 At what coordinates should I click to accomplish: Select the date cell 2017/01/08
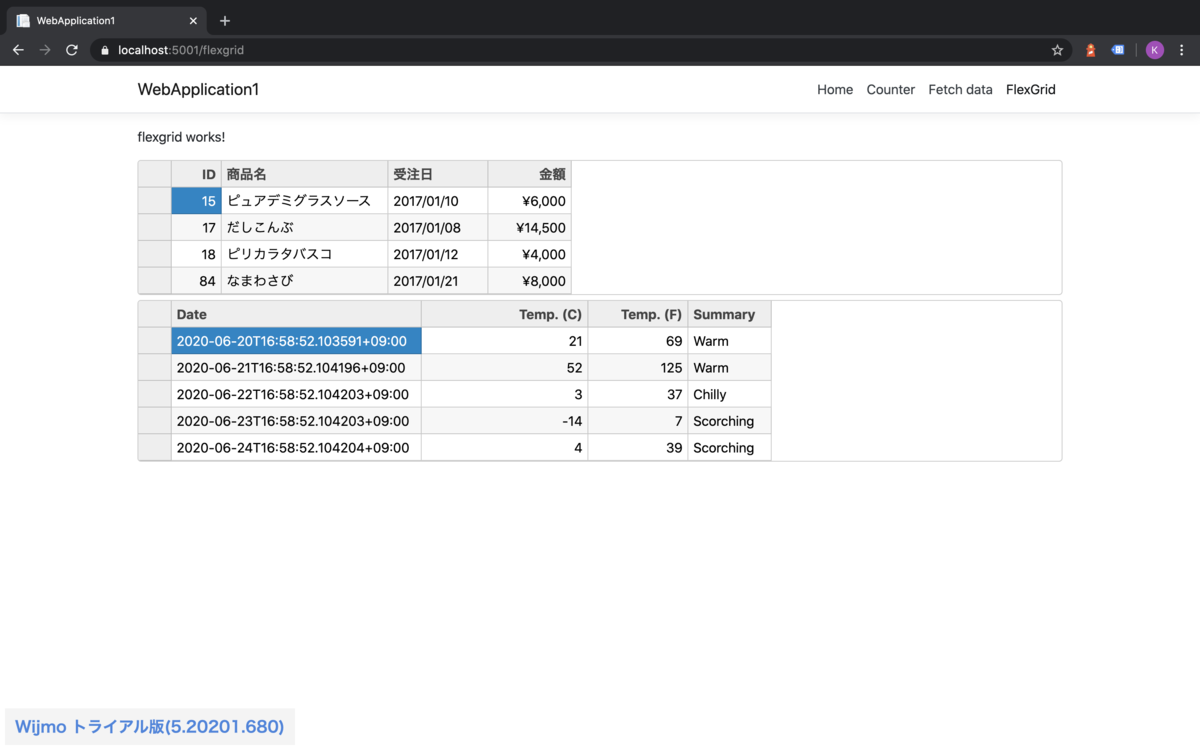[438, 228]
